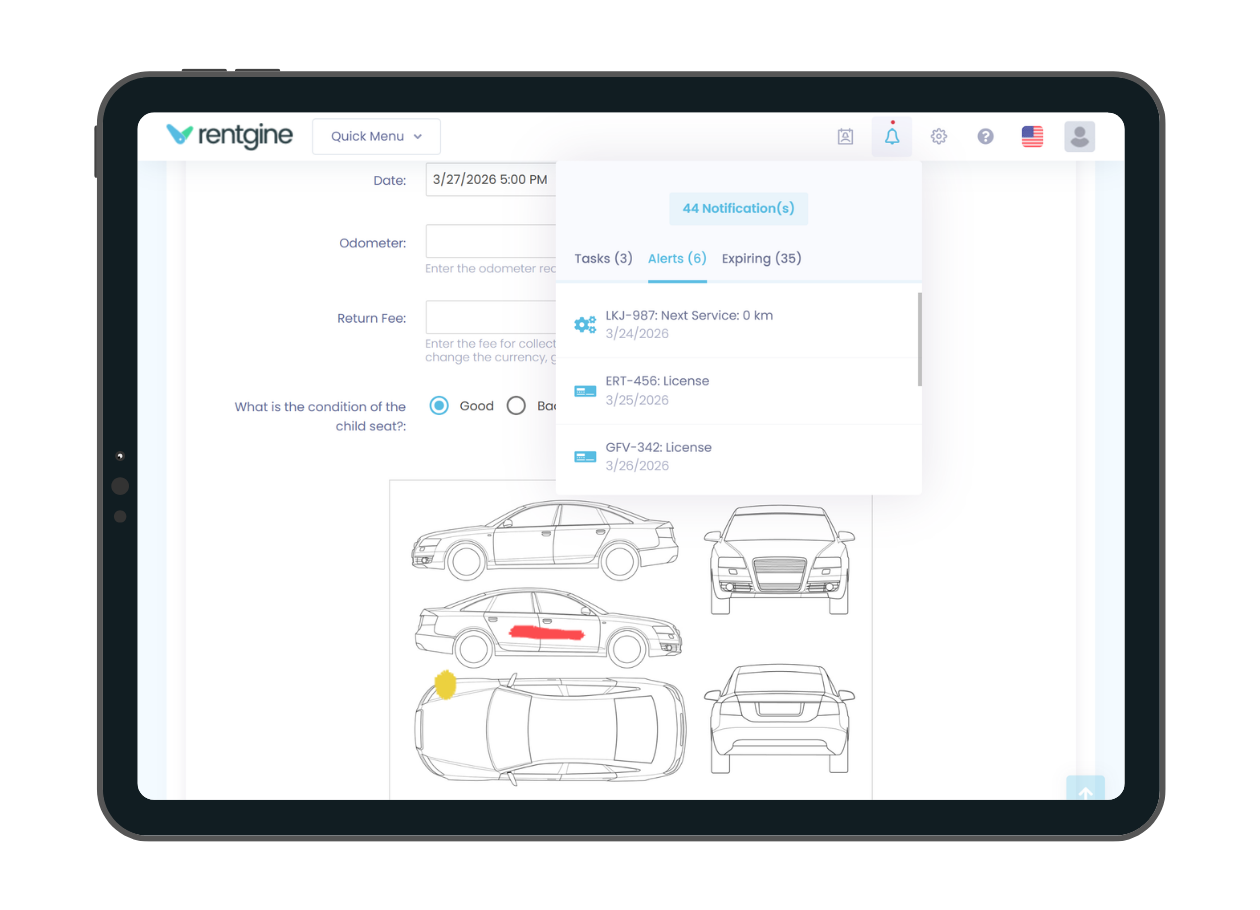Viewport: 1260px width, 910px height.
Task: Click the help question mark icon
Action: (985, 137)
